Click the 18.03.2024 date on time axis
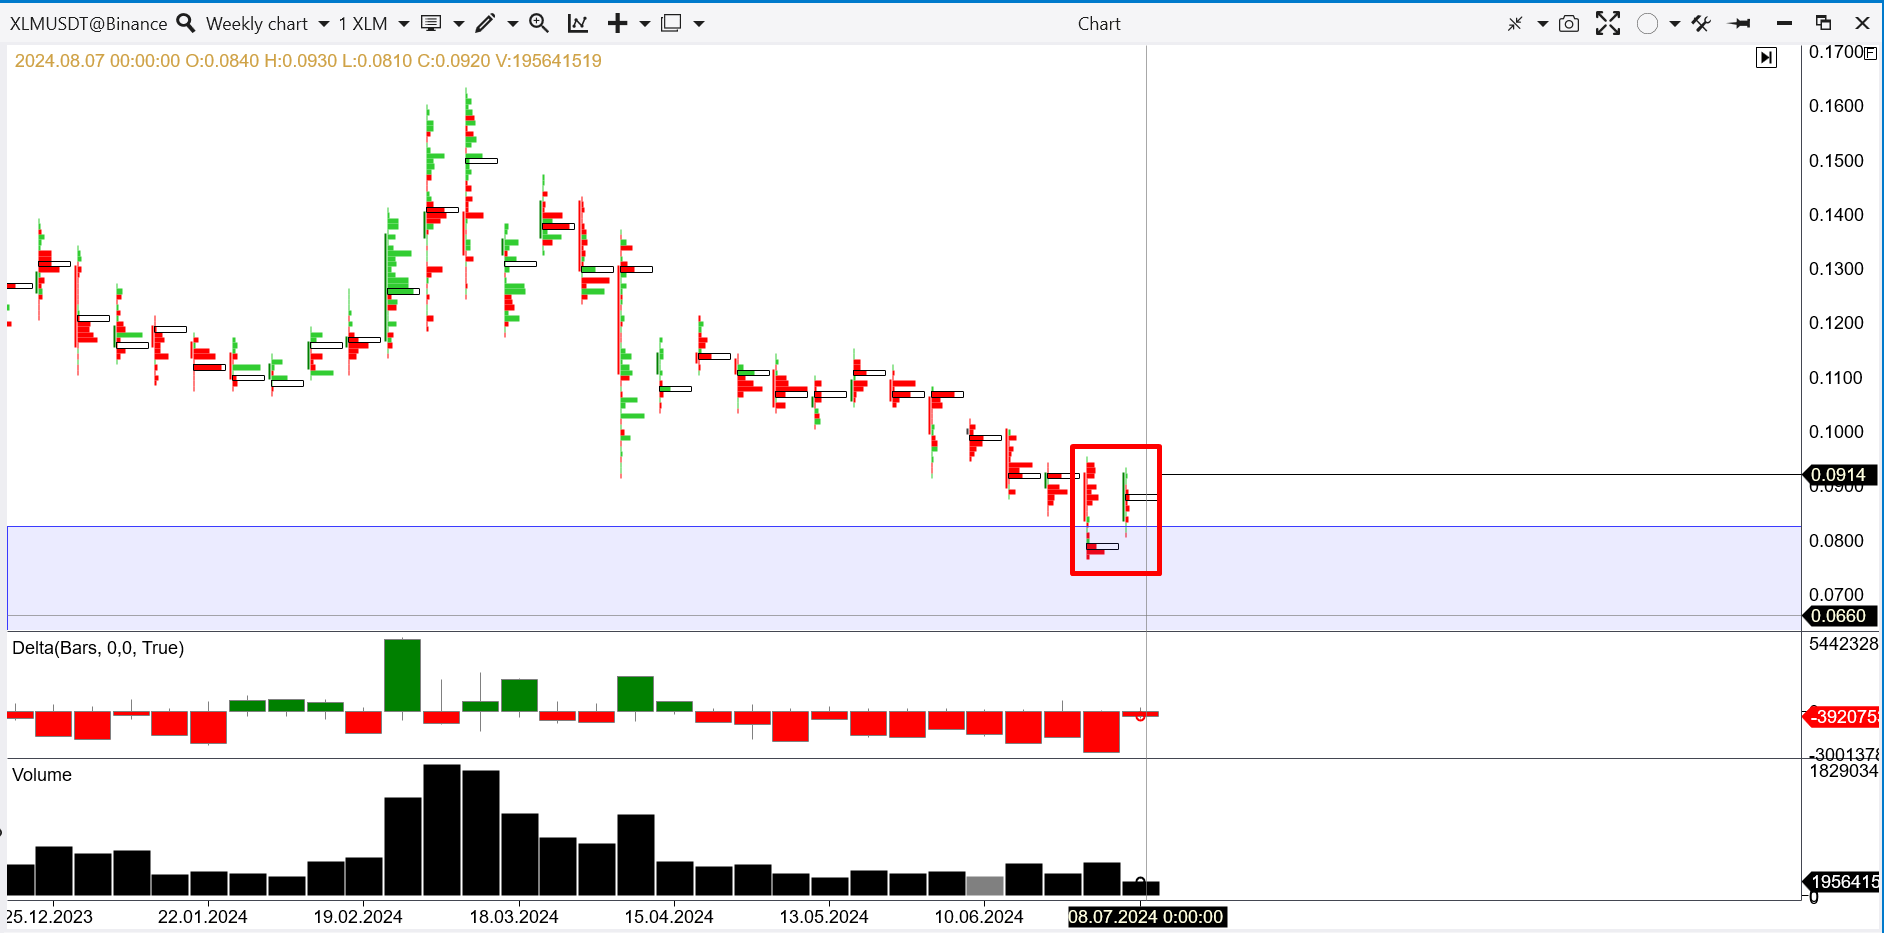1884x933 pixels. pos(514,917)
